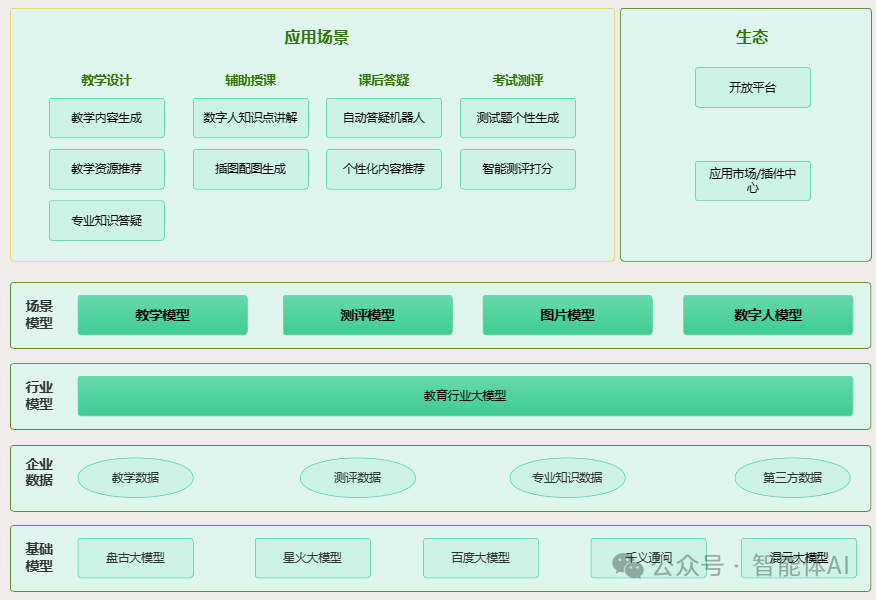This screenshot has height=600, width=876.
Task: Click 应用市场/插件中心
Action: click(752, 181)
